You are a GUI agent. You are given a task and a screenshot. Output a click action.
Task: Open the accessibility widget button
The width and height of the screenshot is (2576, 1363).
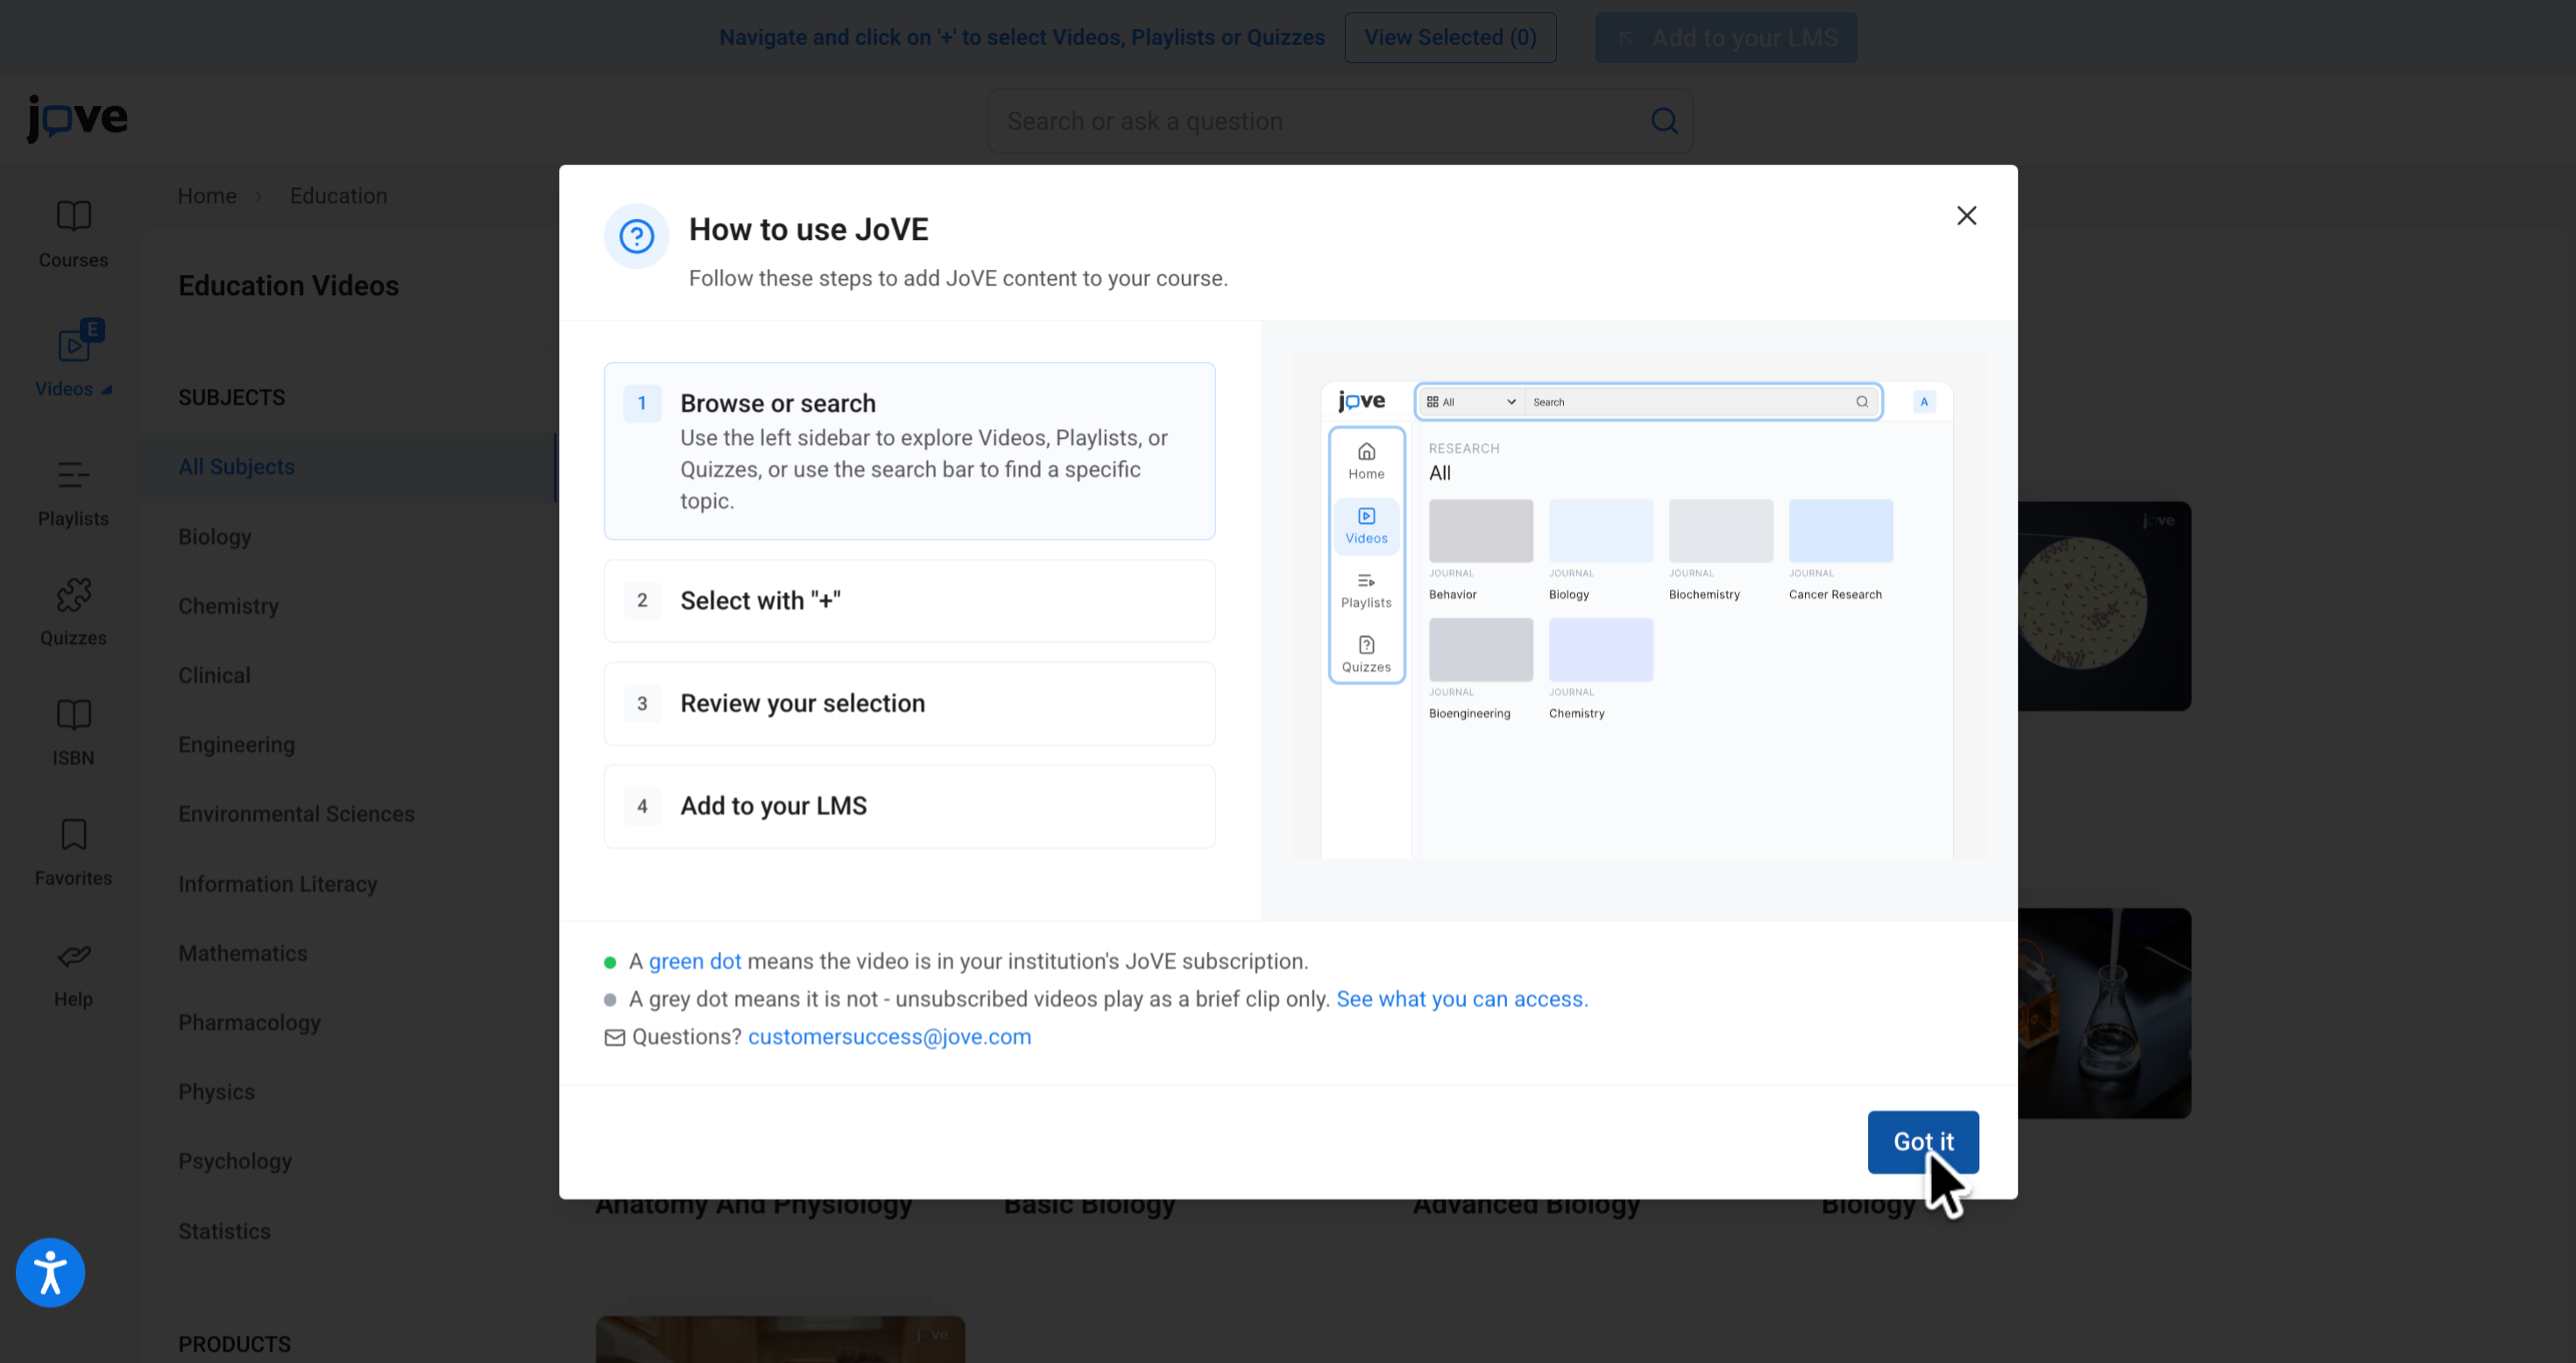pyautogui.click(x=50, y=1272)
